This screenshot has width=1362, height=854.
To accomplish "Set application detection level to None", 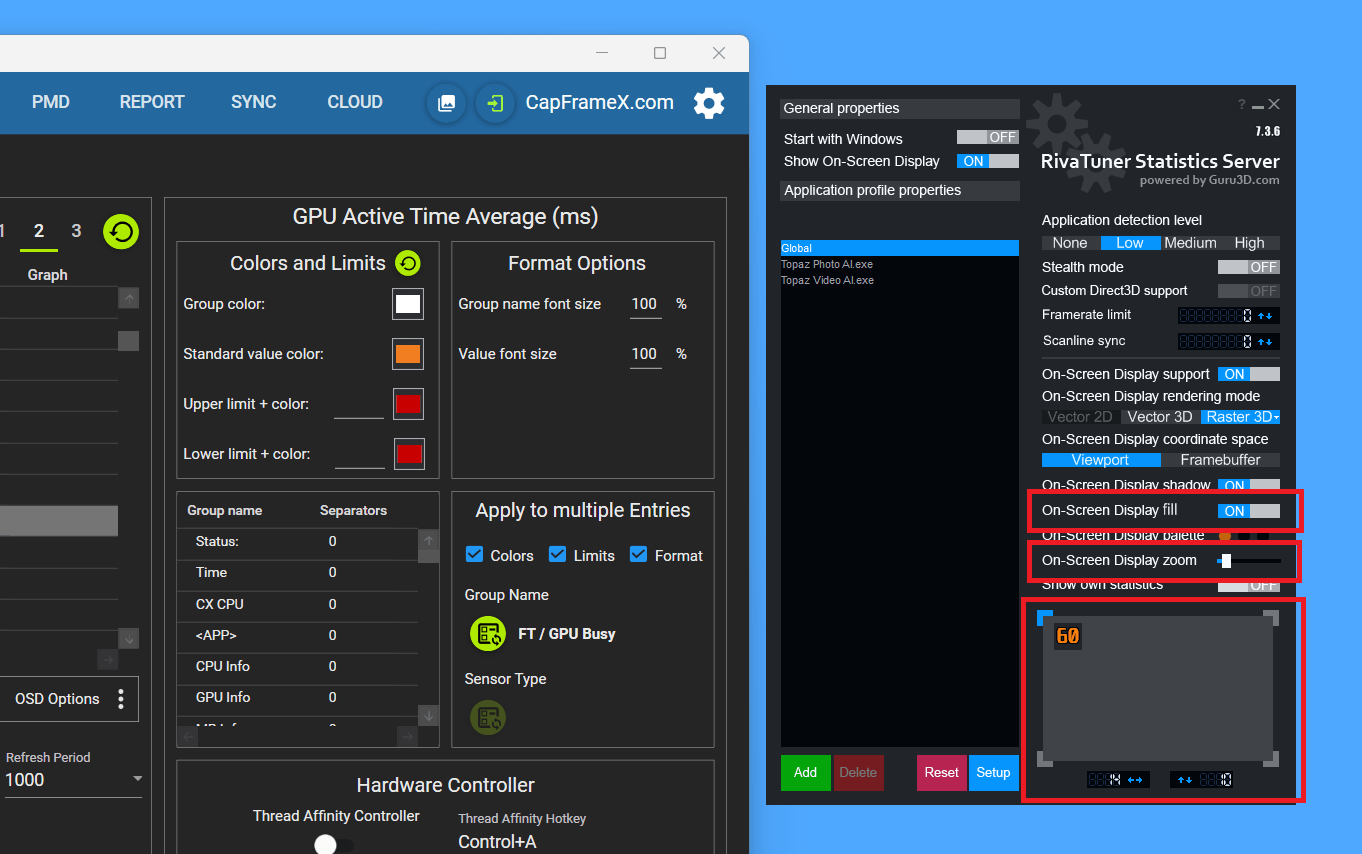I will pos(1070,243).
